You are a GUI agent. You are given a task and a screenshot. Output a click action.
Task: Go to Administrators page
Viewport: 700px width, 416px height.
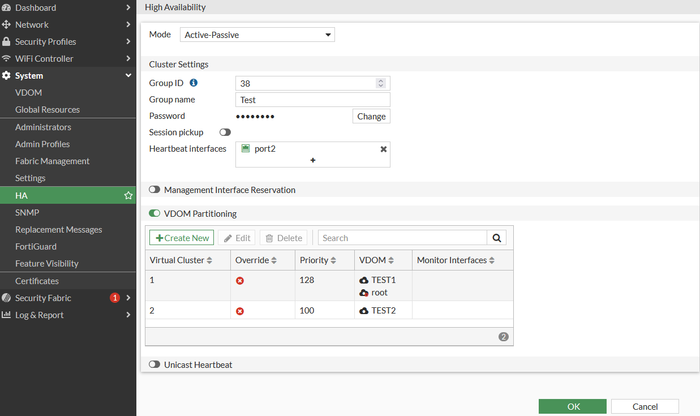(43, 127)
